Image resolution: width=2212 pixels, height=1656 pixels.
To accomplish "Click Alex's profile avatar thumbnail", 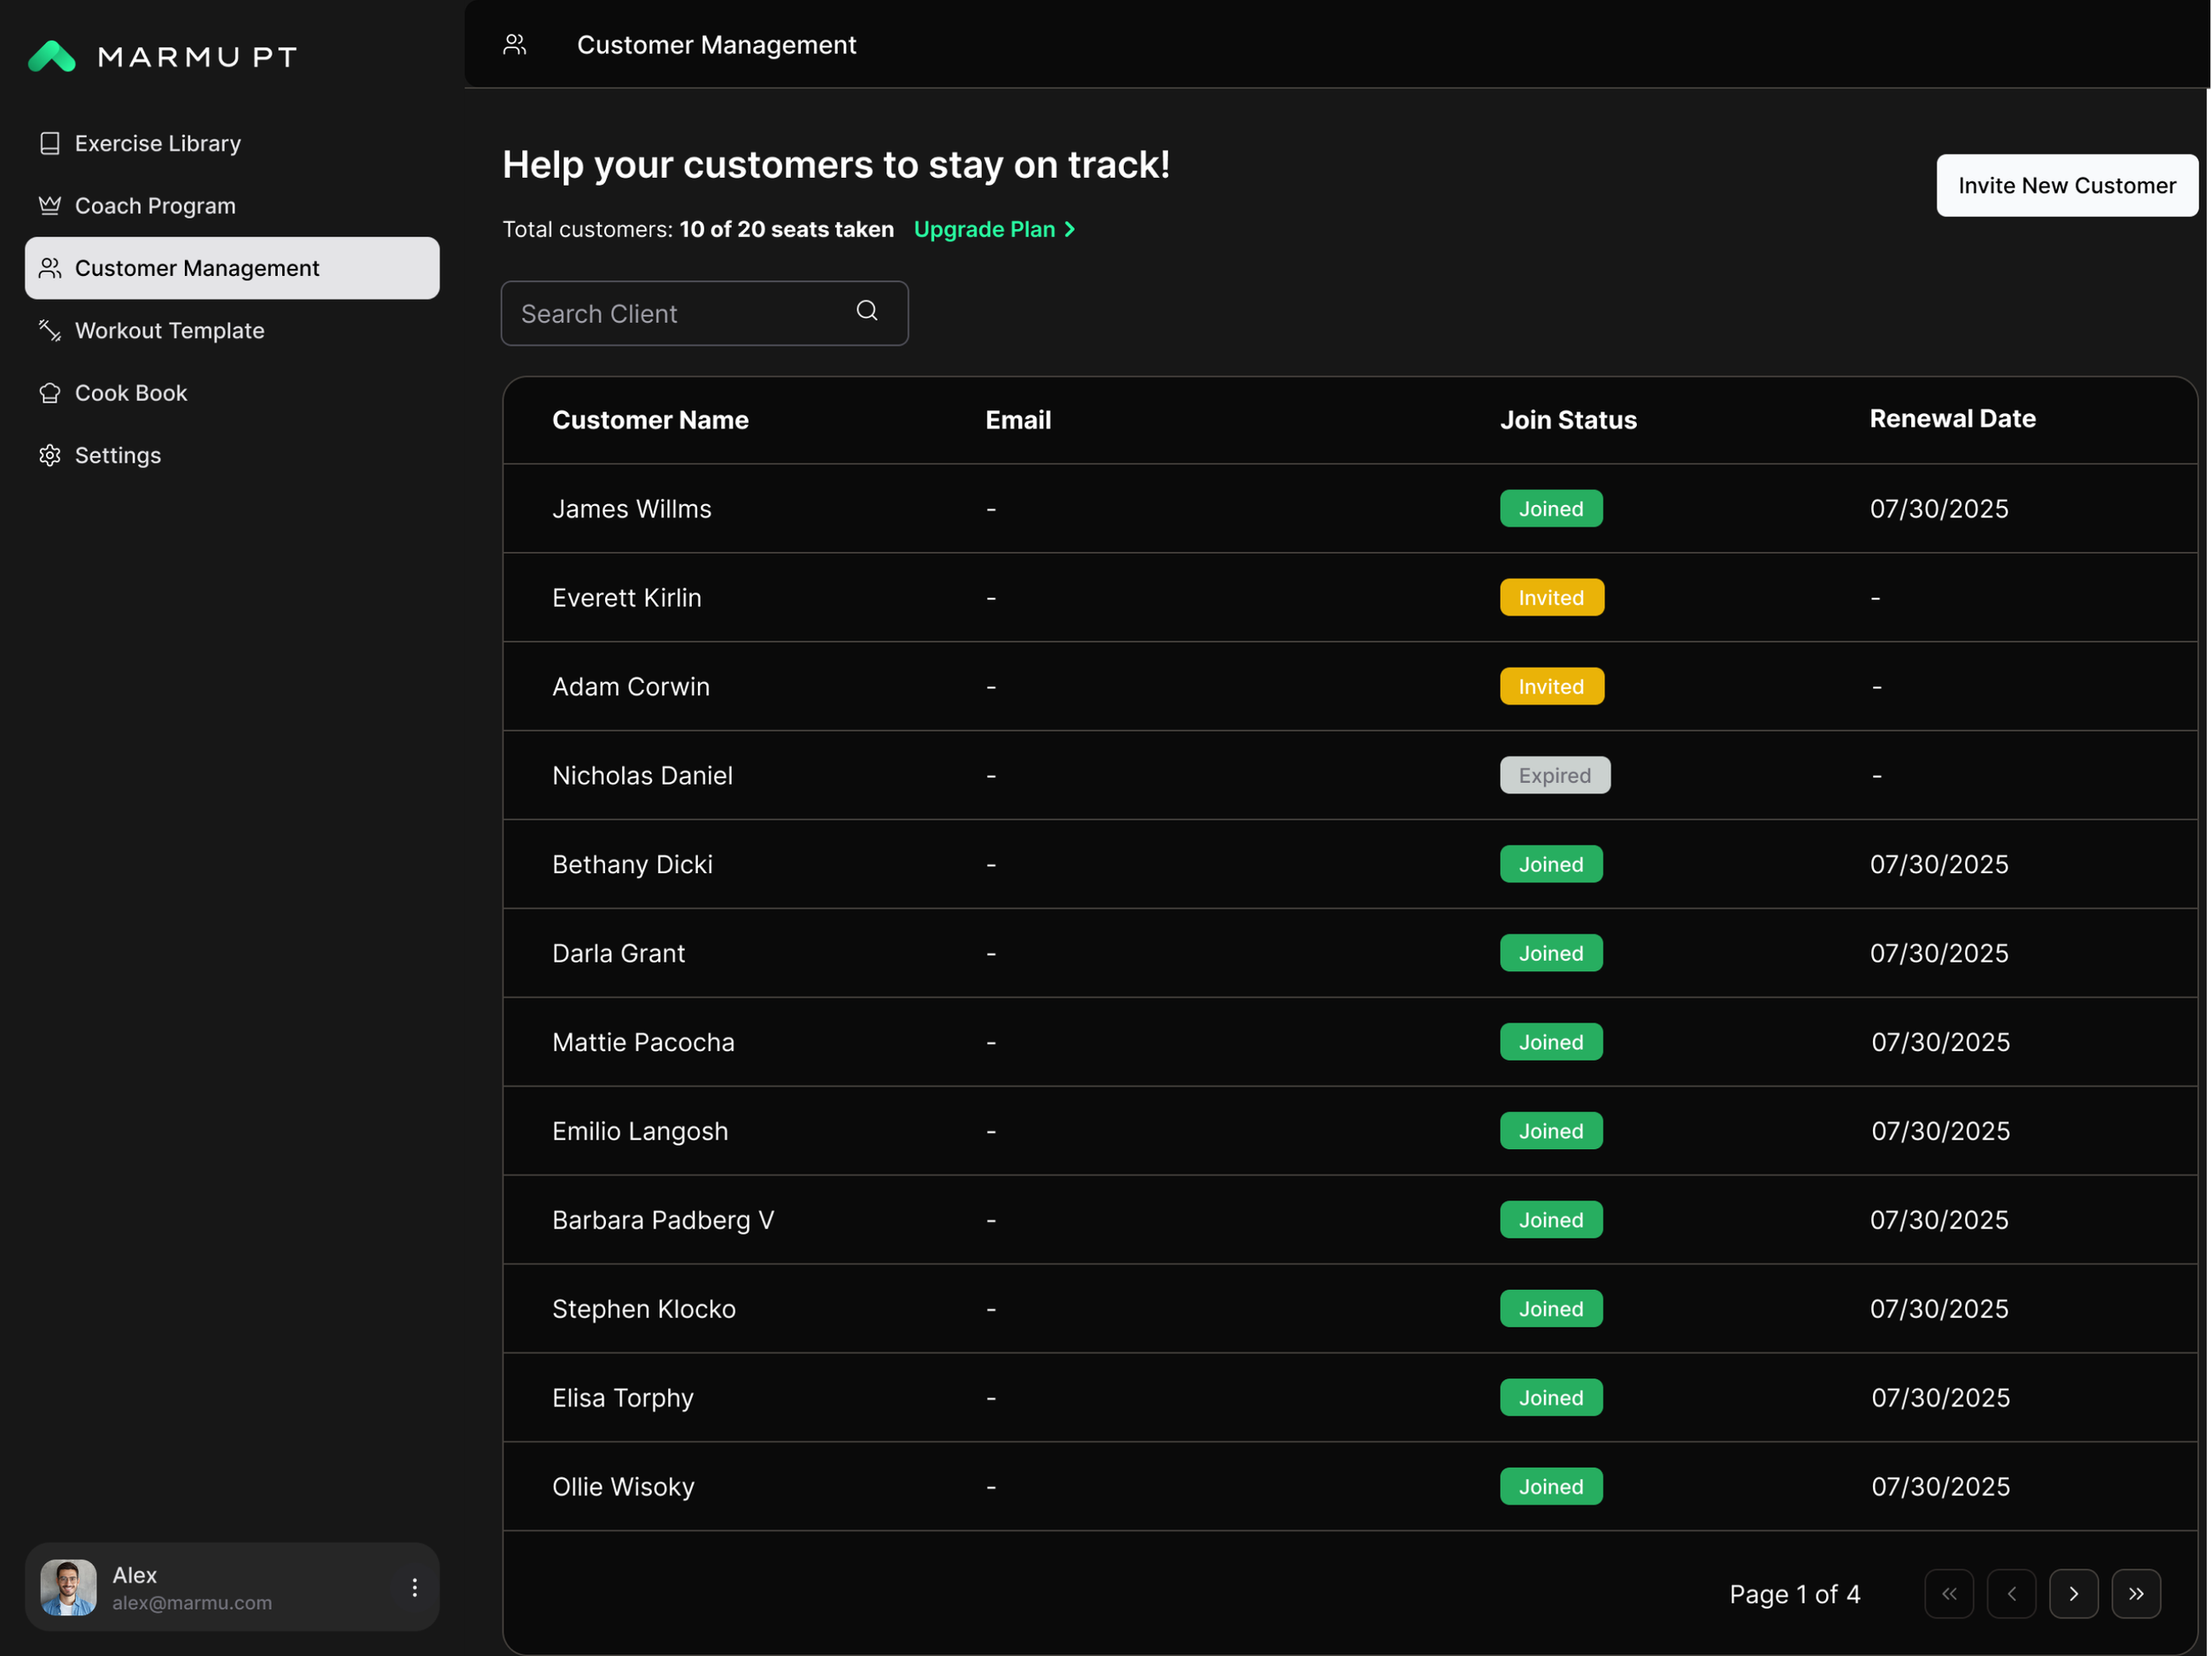I will tap(68, 1587).
